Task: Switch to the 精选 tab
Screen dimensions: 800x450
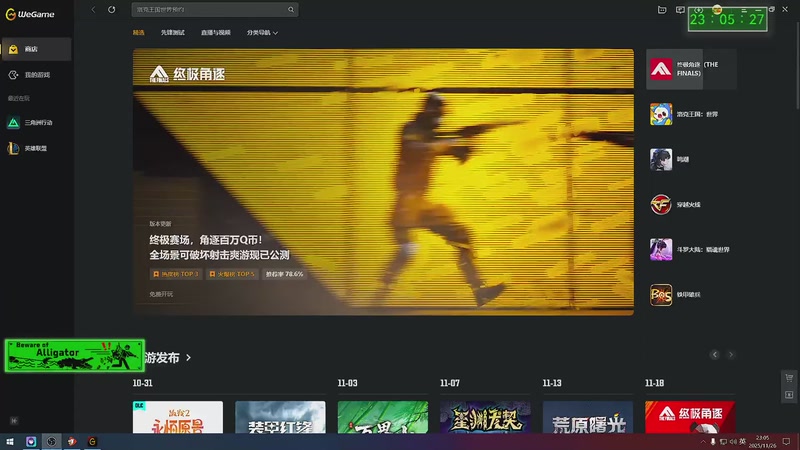Action: click(139, 33)
